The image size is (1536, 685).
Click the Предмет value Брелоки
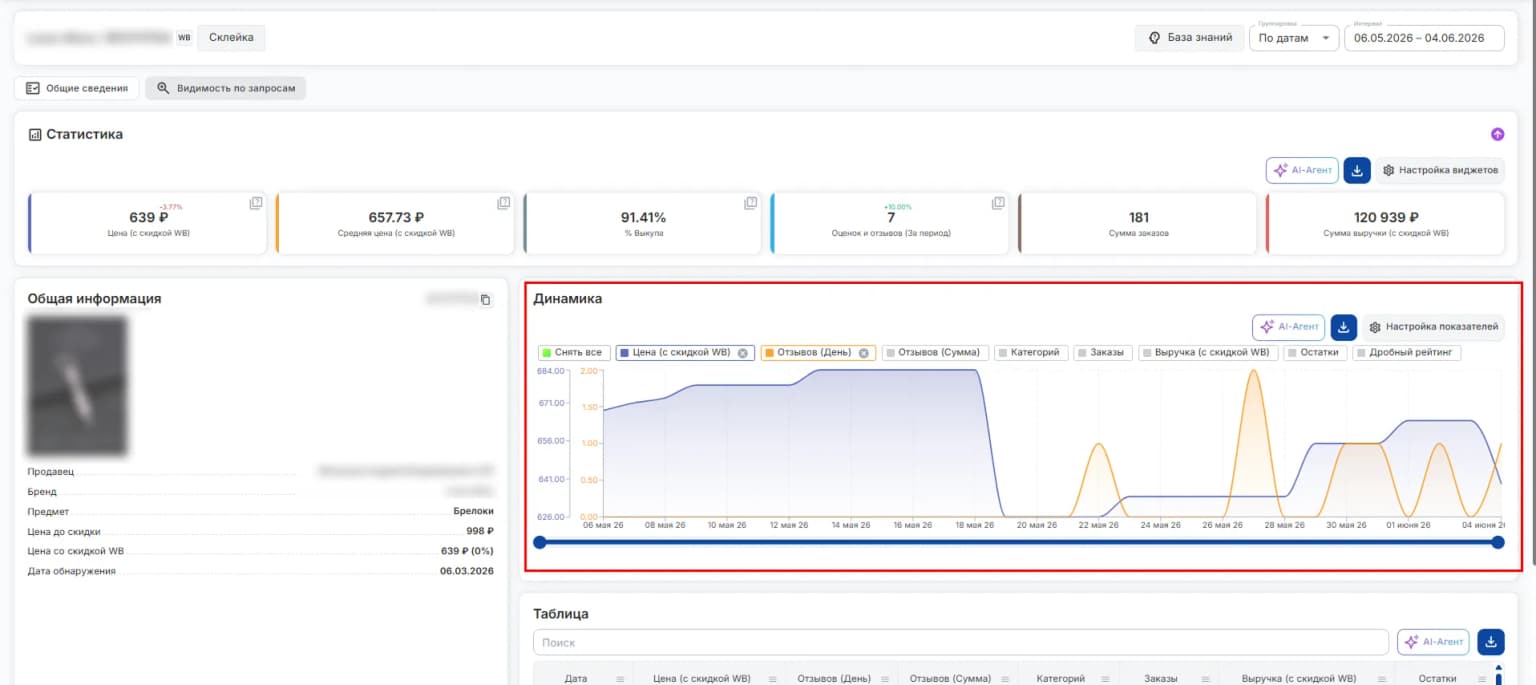473,511
